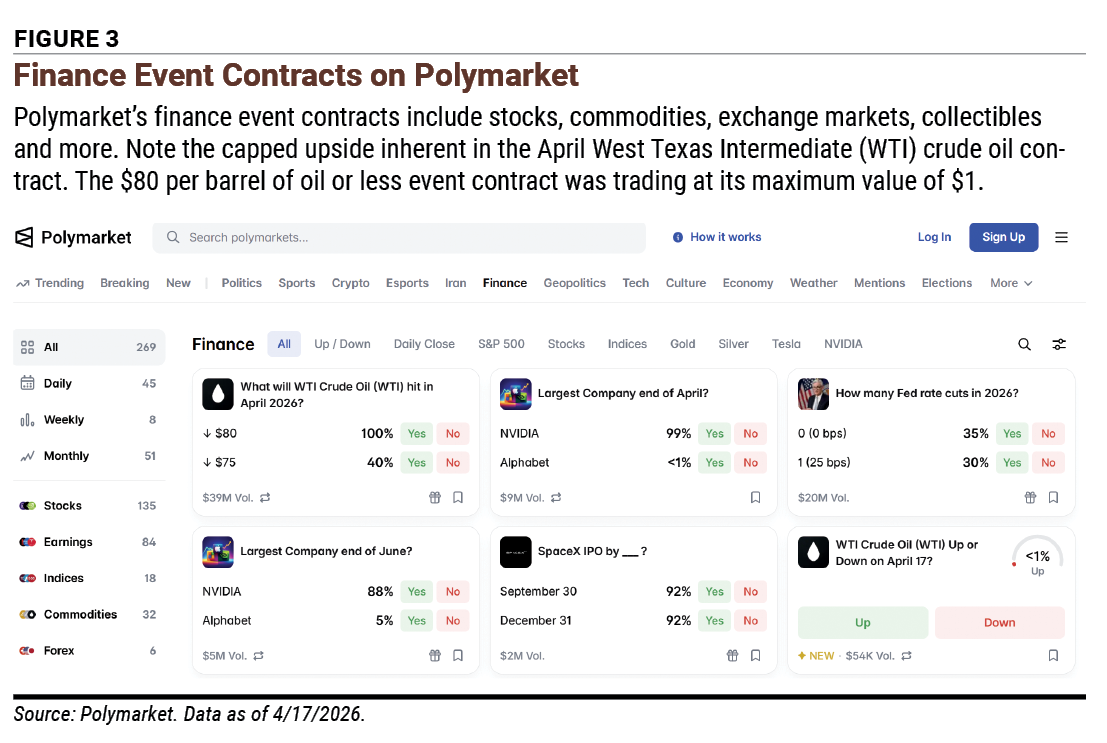Choose Yes for 0 (0 bps) rate cuts
Image resolution: width=1107 pixels, height=743 pixels.
coord(1012,433)
